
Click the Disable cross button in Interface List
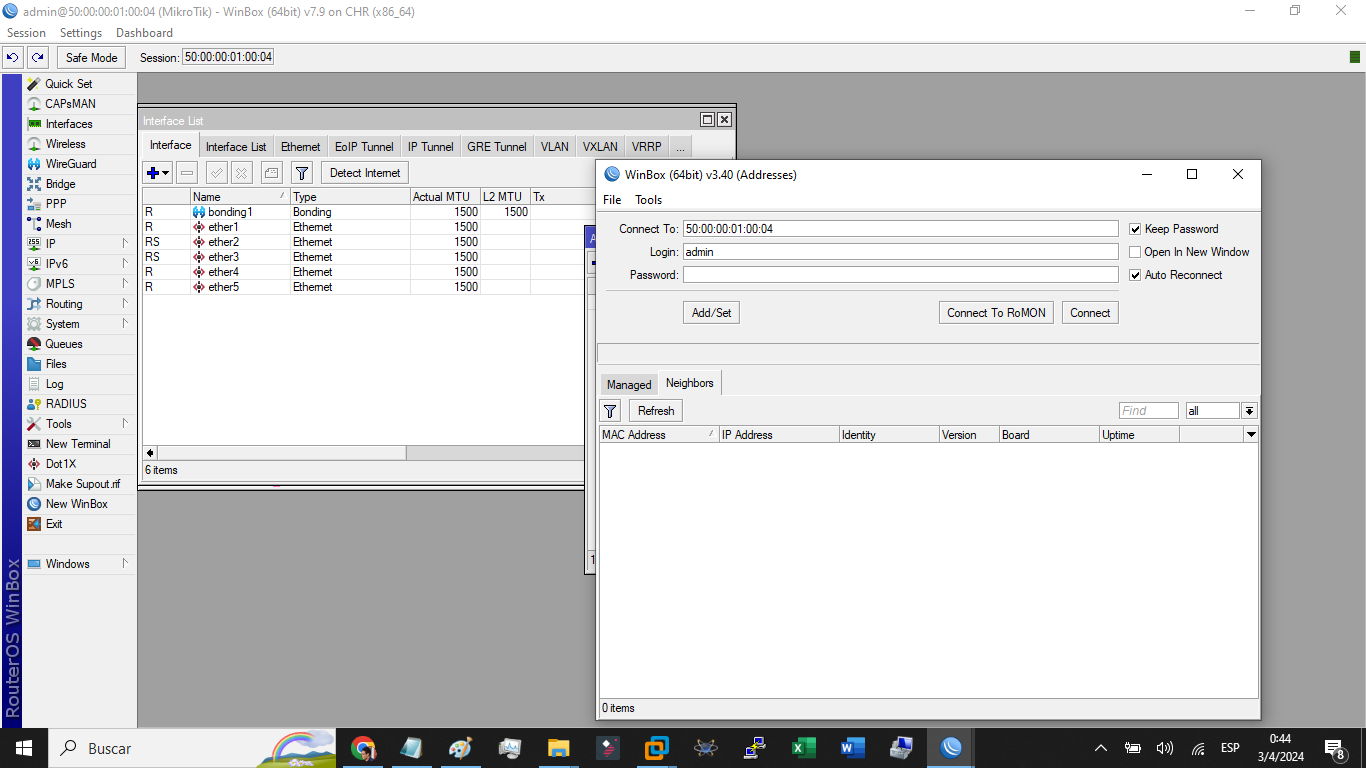tap(241, 173)
